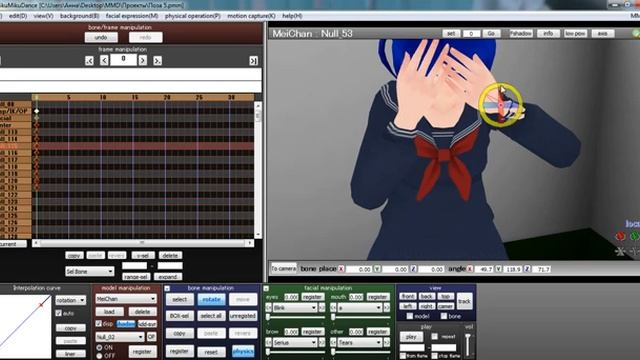Go to next keyframe (>. button)

(157, 61)
